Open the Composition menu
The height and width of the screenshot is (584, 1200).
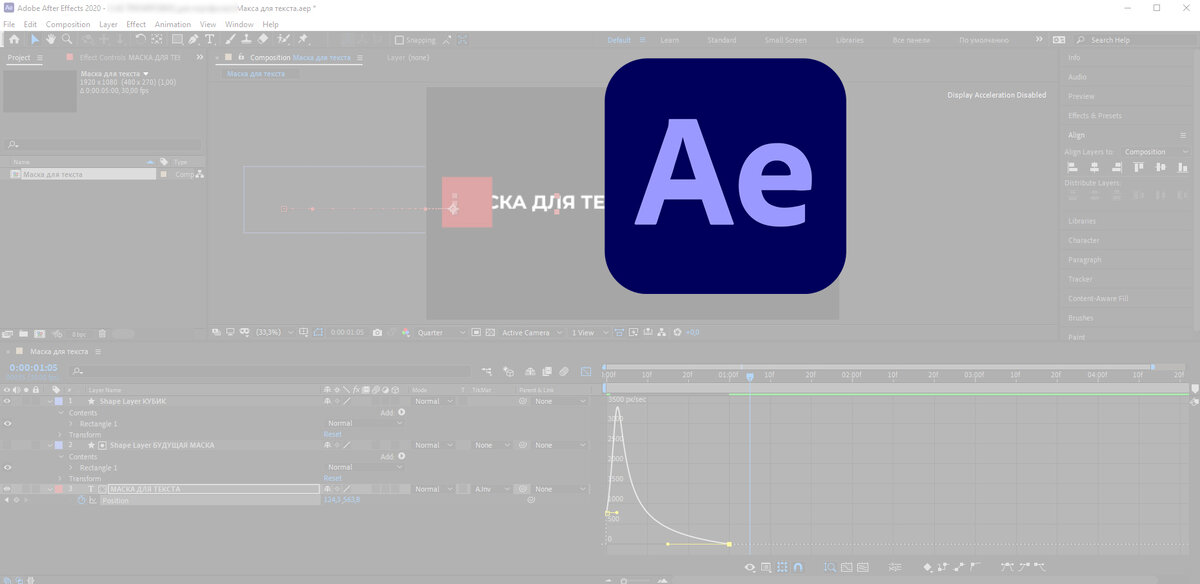pyautogui.click(x=68, y=24)
